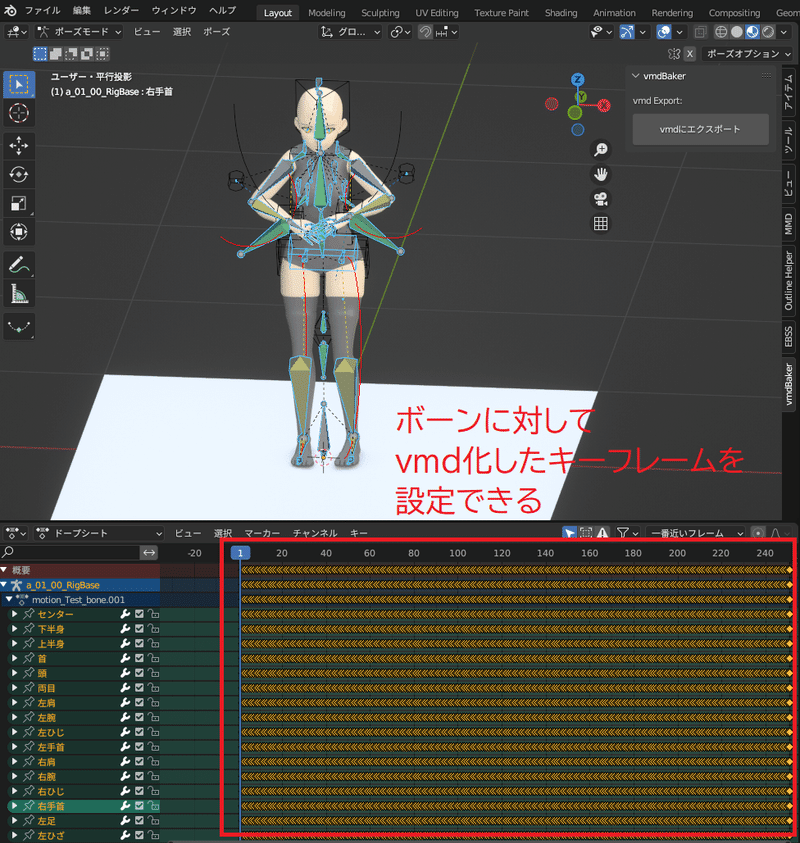
Task: Toggle mute checkbox for 左肩 channel
Action: pyautogui.click(x=139, y=703)
